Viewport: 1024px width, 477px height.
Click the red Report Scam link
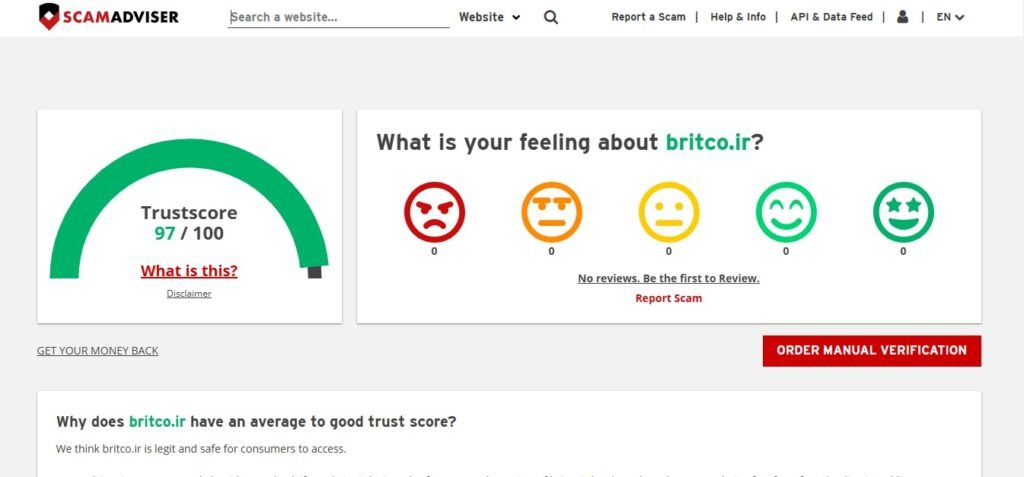(669, 299)
